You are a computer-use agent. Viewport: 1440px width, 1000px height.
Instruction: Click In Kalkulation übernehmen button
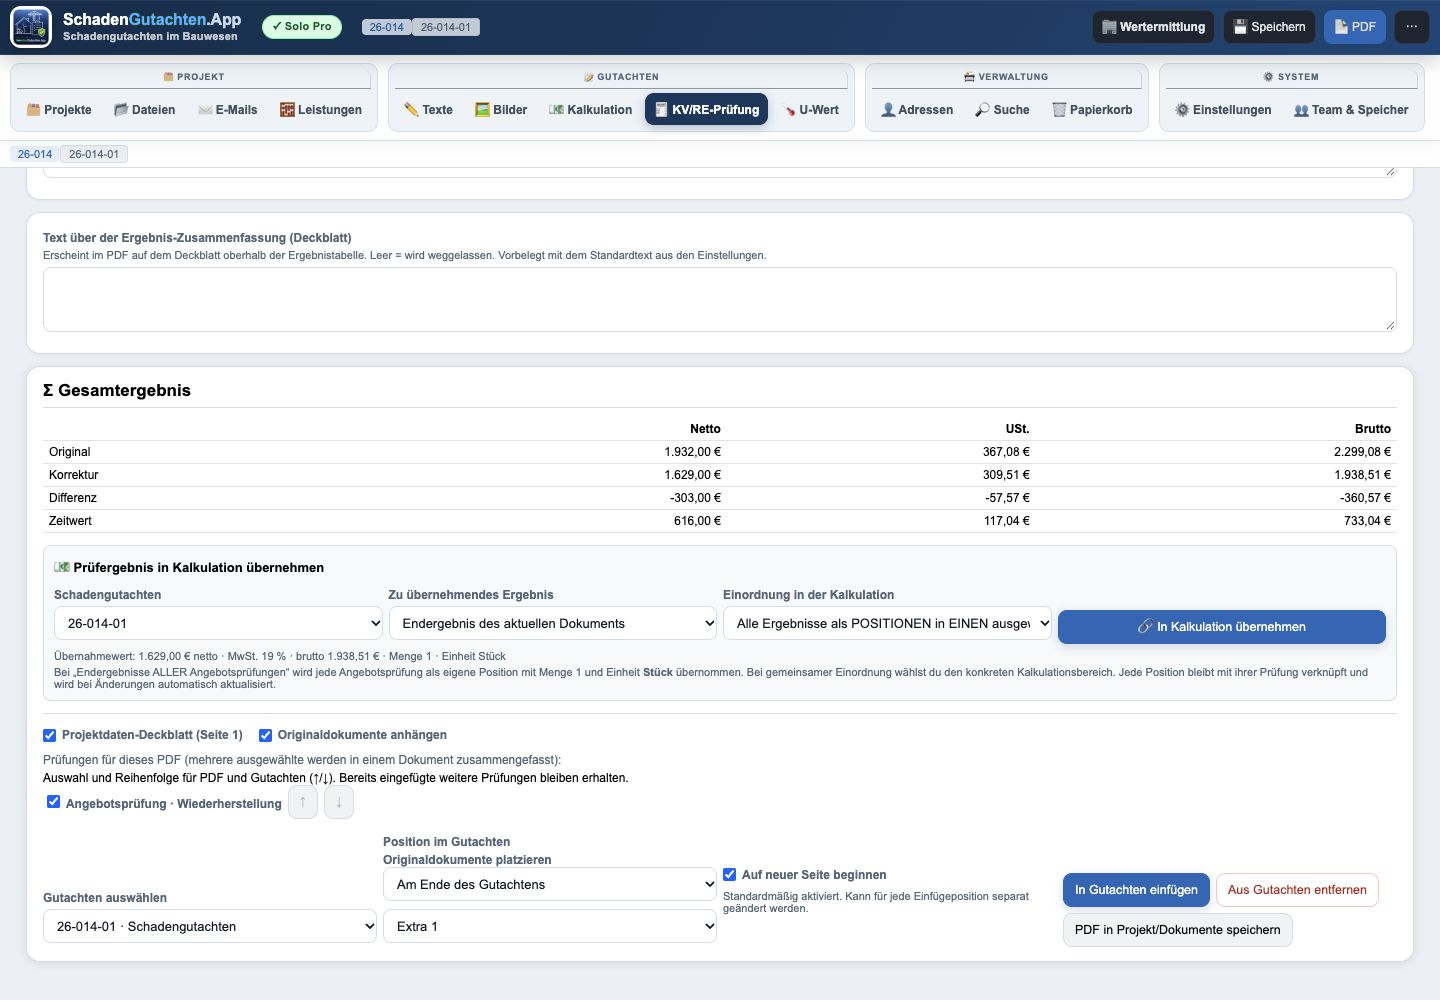[x=1222, y=627]
